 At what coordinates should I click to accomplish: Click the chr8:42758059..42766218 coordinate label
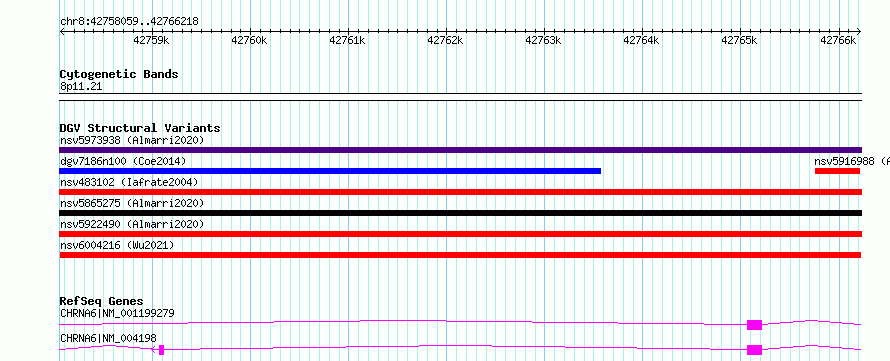click(x=129, y=21)
